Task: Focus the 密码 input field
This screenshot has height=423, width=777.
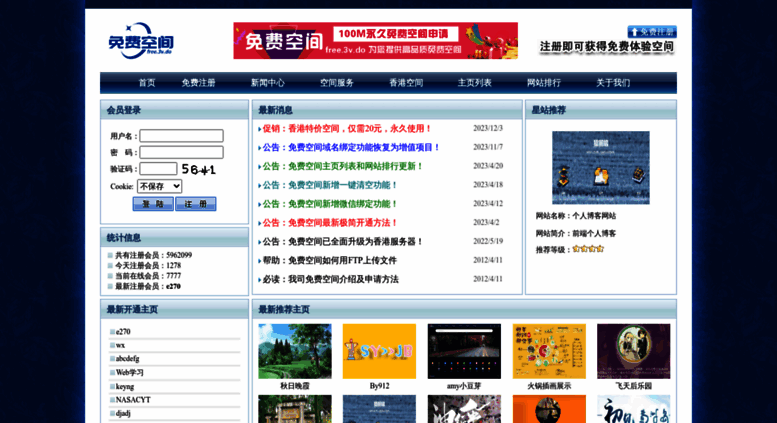Action: pos(181,152)
